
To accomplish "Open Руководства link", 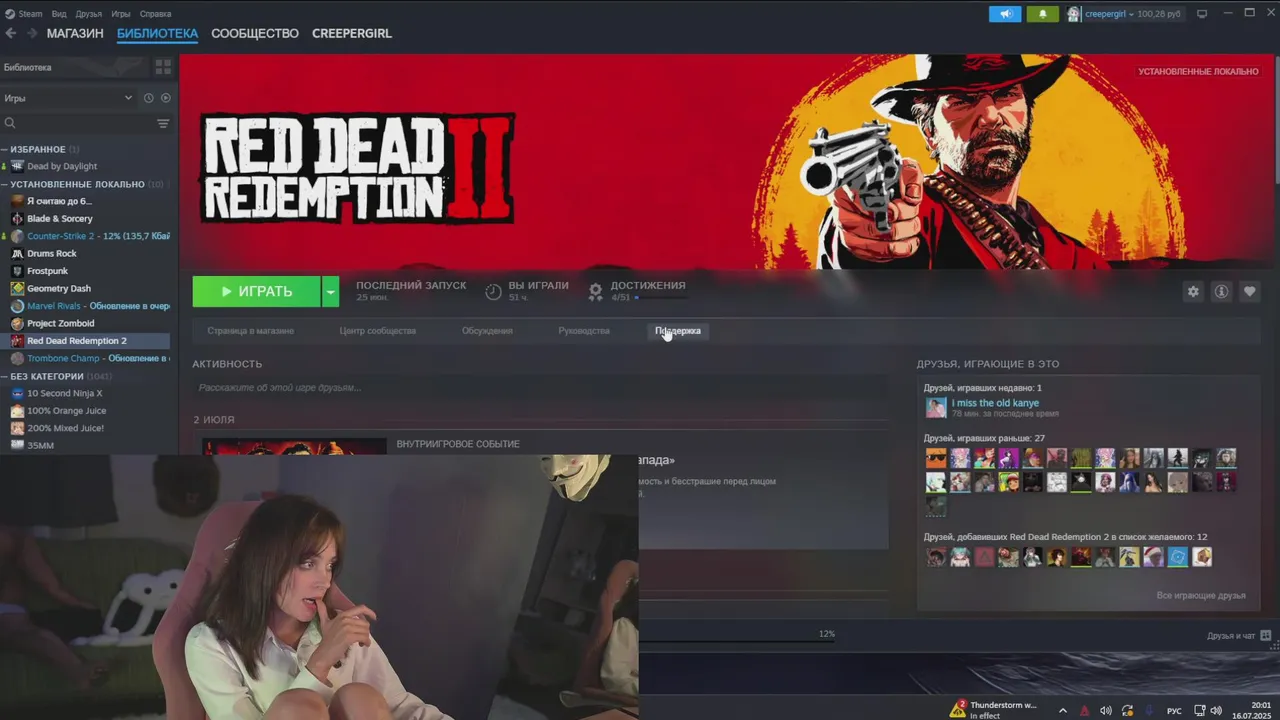I will pos(584,330).
